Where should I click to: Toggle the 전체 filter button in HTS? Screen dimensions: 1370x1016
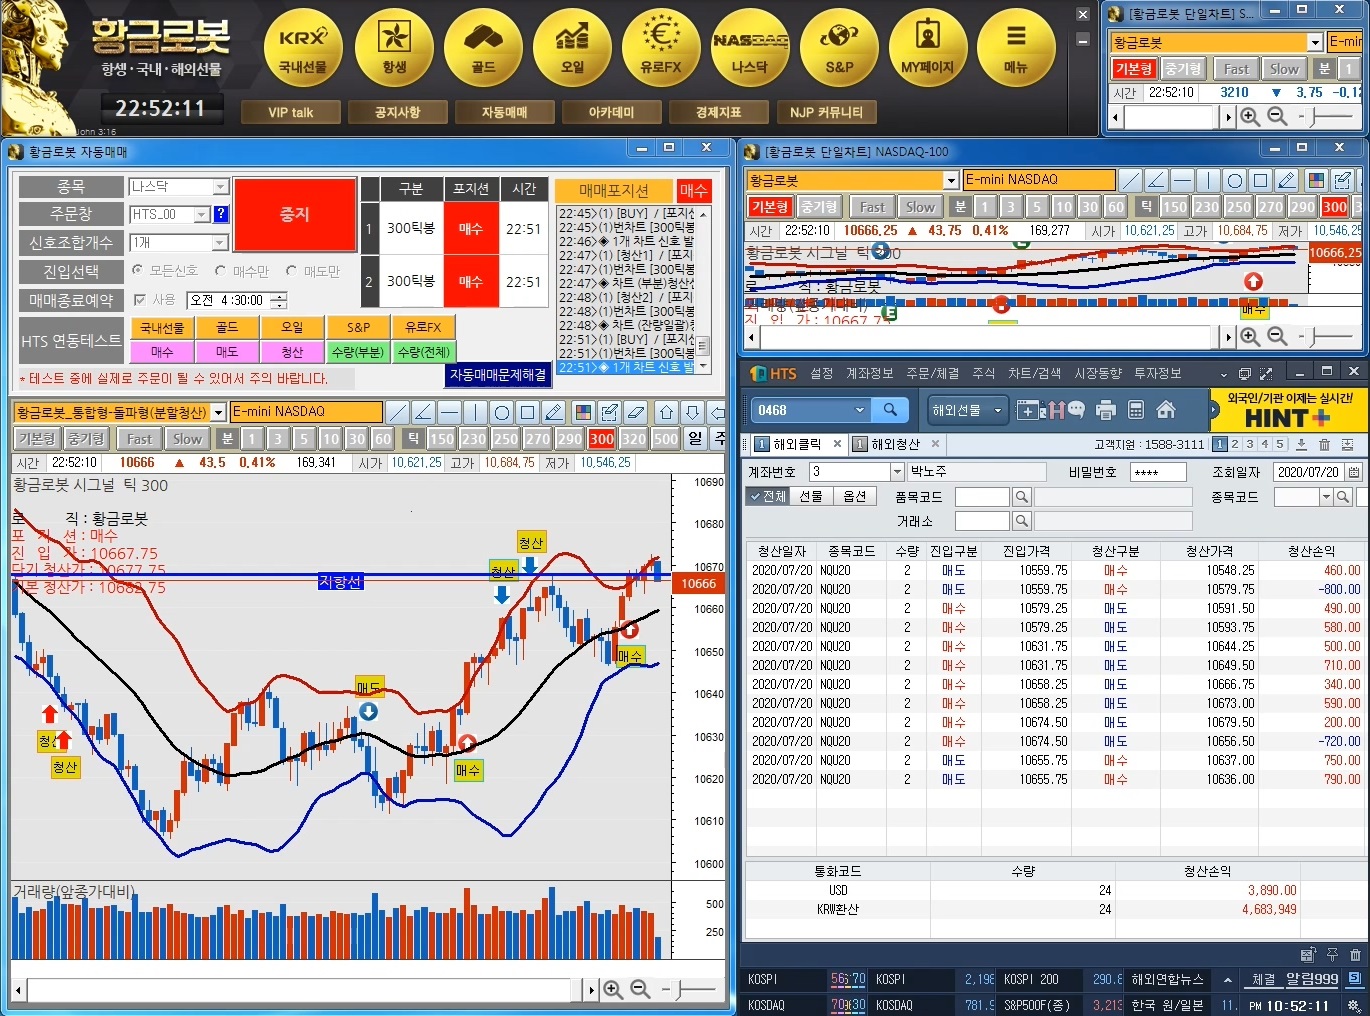click(768, 496)
